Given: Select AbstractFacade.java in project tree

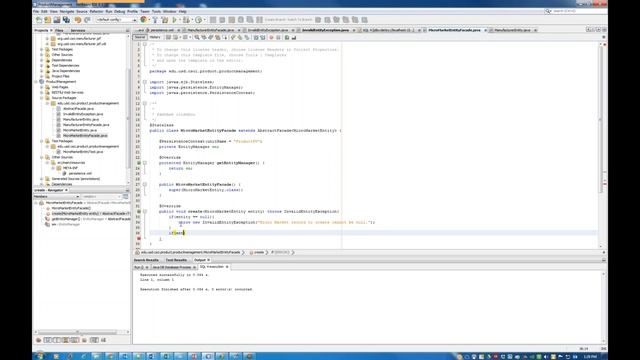Looking at the screenshot, I should click(78, 109).
